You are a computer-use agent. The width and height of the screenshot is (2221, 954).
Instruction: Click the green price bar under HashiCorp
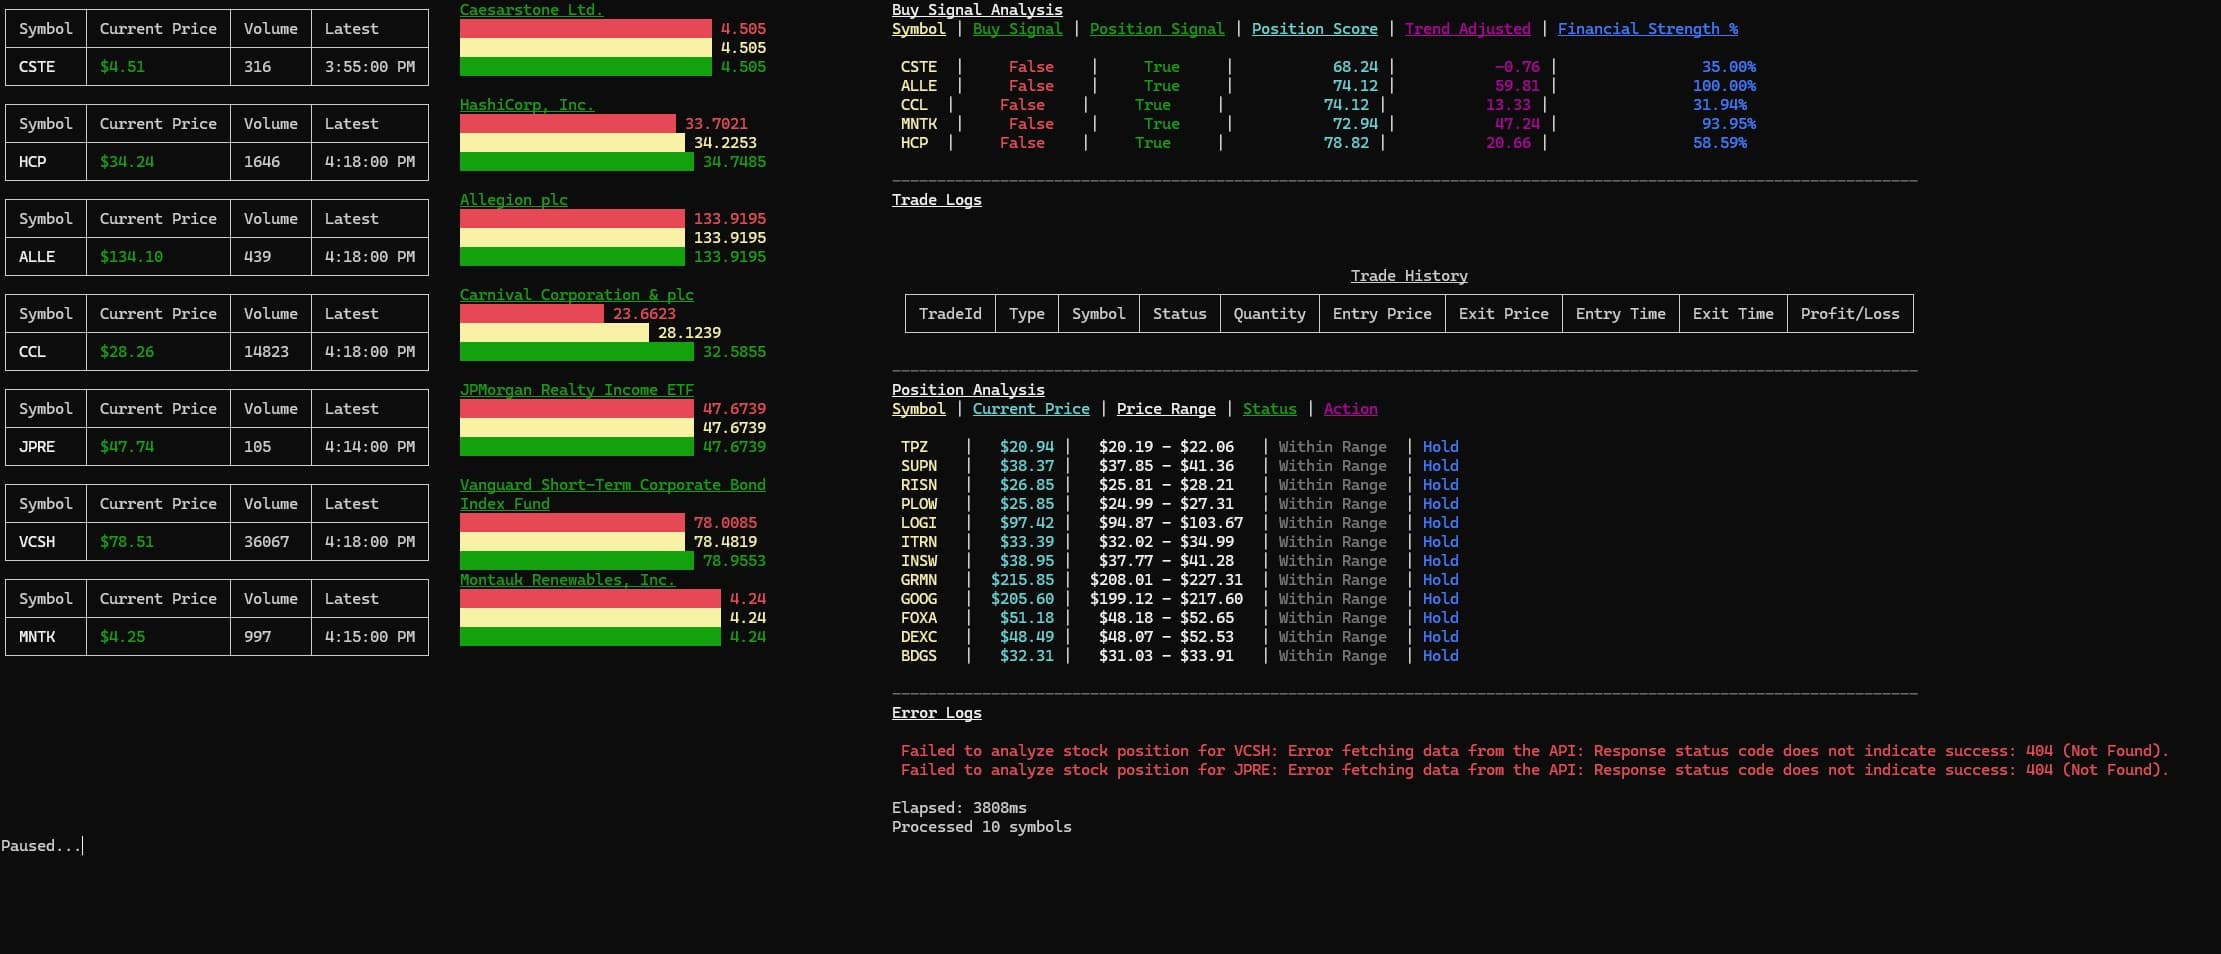pyautogui.click(x=576, y=162)
